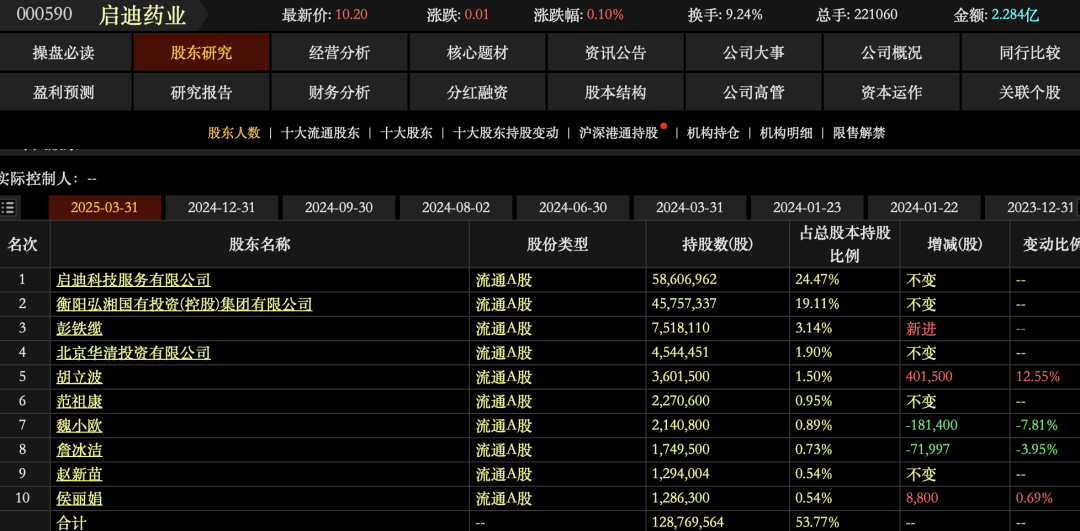The image size is (1080, 531).
Task: Open the 股本结构 tab
Action: (x=615, y=92)
